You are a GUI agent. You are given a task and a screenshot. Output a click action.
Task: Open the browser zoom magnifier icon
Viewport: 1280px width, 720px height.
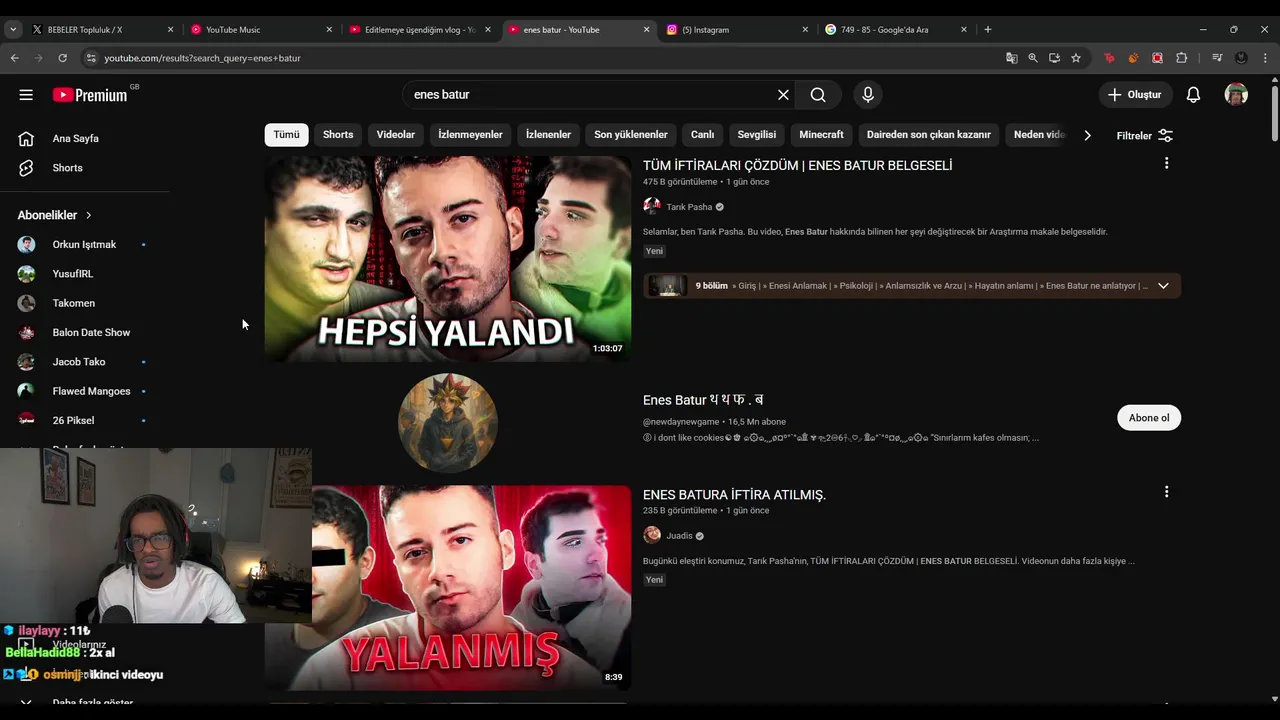coord(1033,58)
